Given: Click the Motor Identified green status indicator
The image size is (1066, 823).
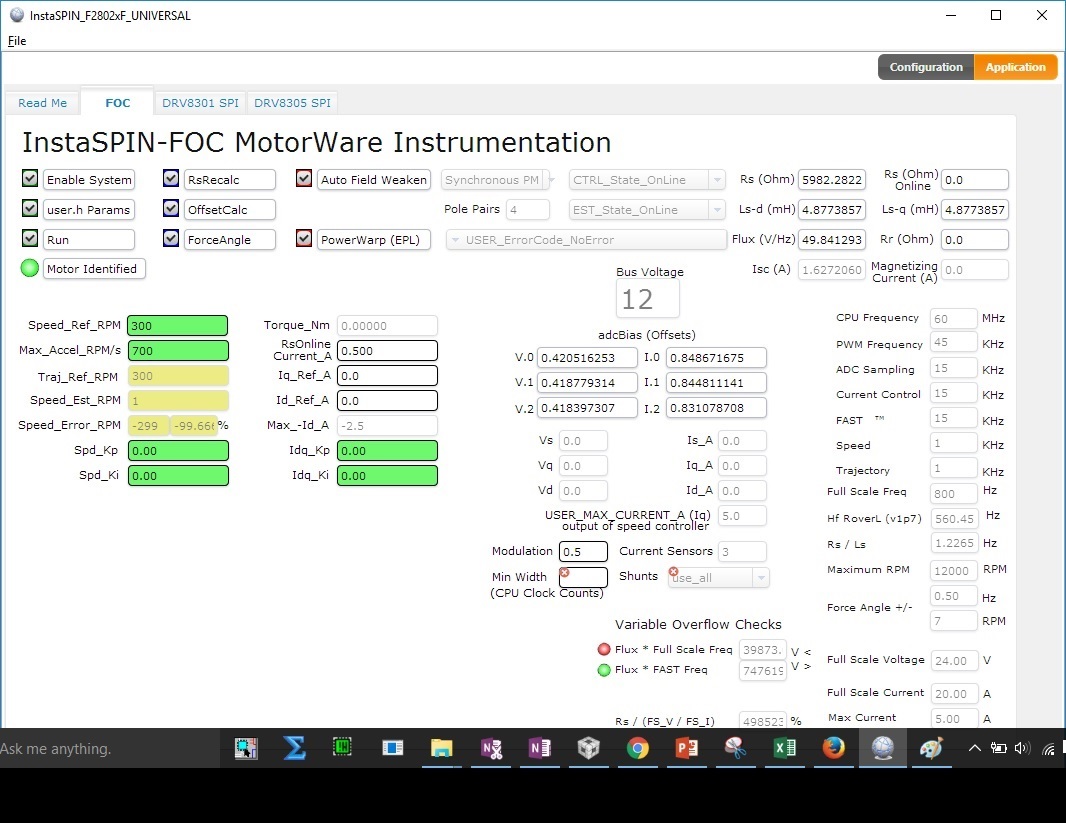Looking at the screenshot, I should click(x=30, y=268).
